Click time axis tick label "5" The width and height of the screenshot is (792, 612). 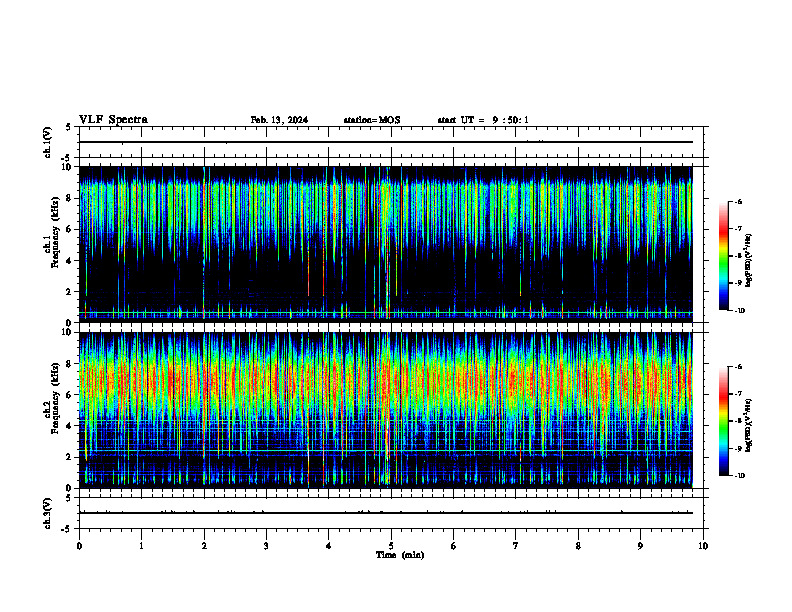391,546
